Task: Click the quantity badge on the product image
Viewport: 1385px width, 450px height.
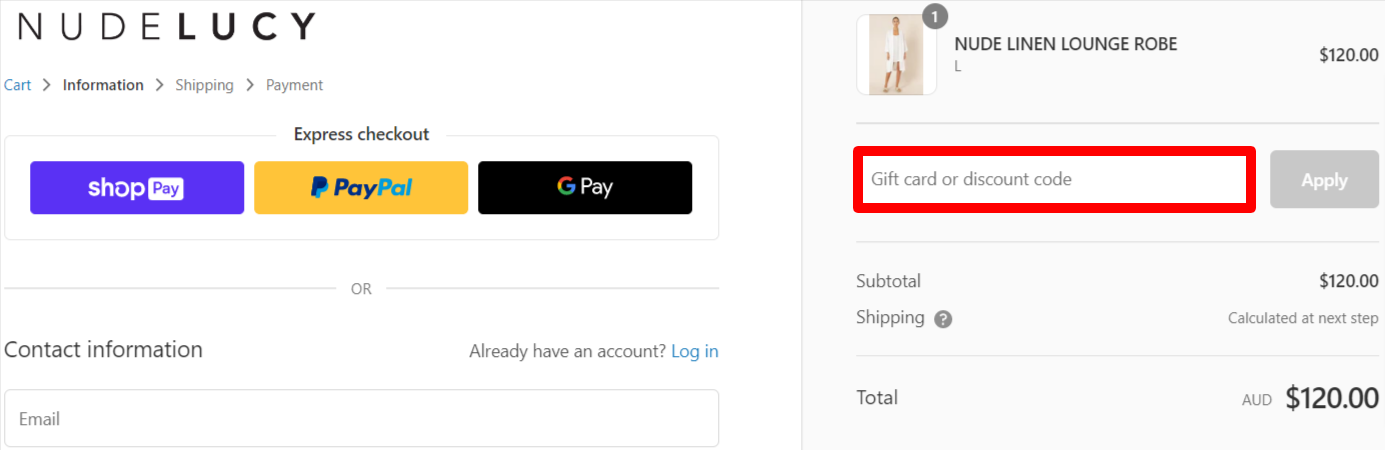Action: (934, 17)
